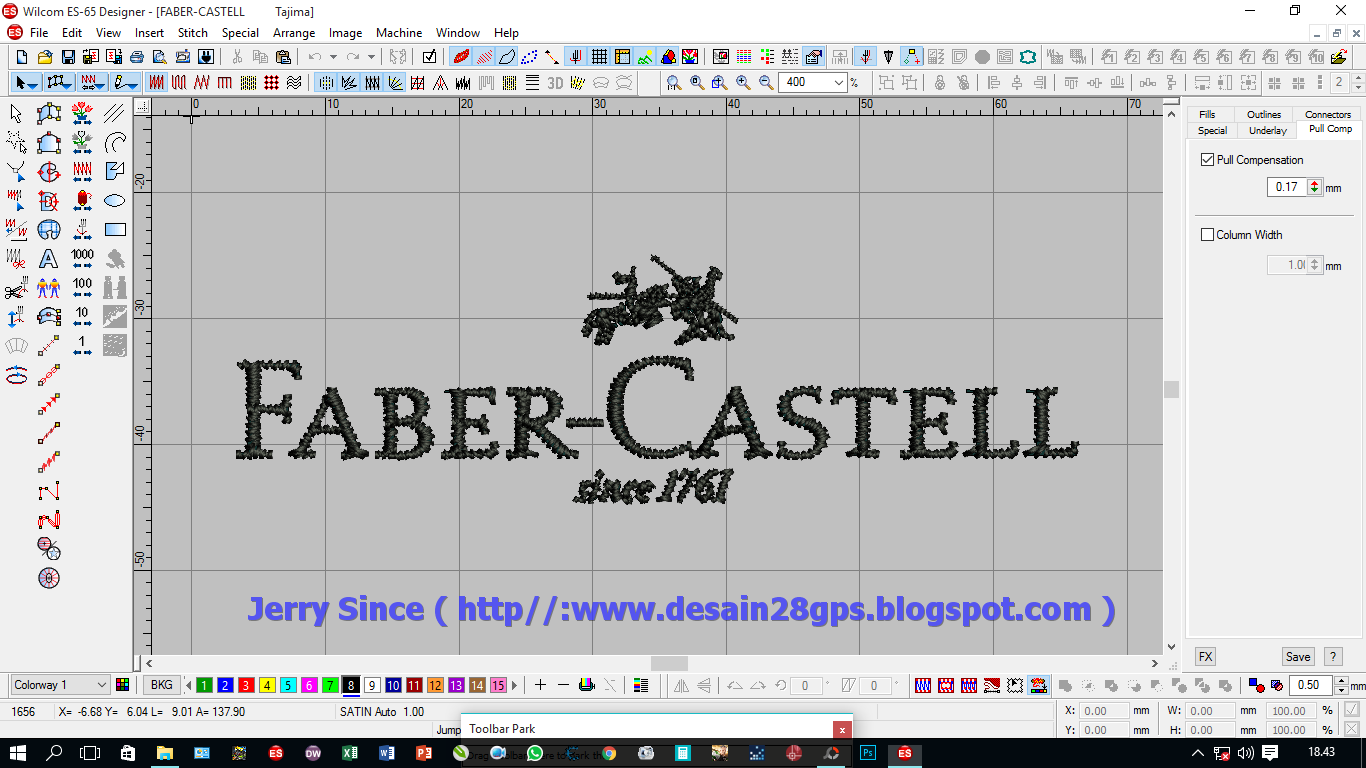Open the Colorway 1 dropdown
Screen dimensions: 1366x768
[100, 685]
